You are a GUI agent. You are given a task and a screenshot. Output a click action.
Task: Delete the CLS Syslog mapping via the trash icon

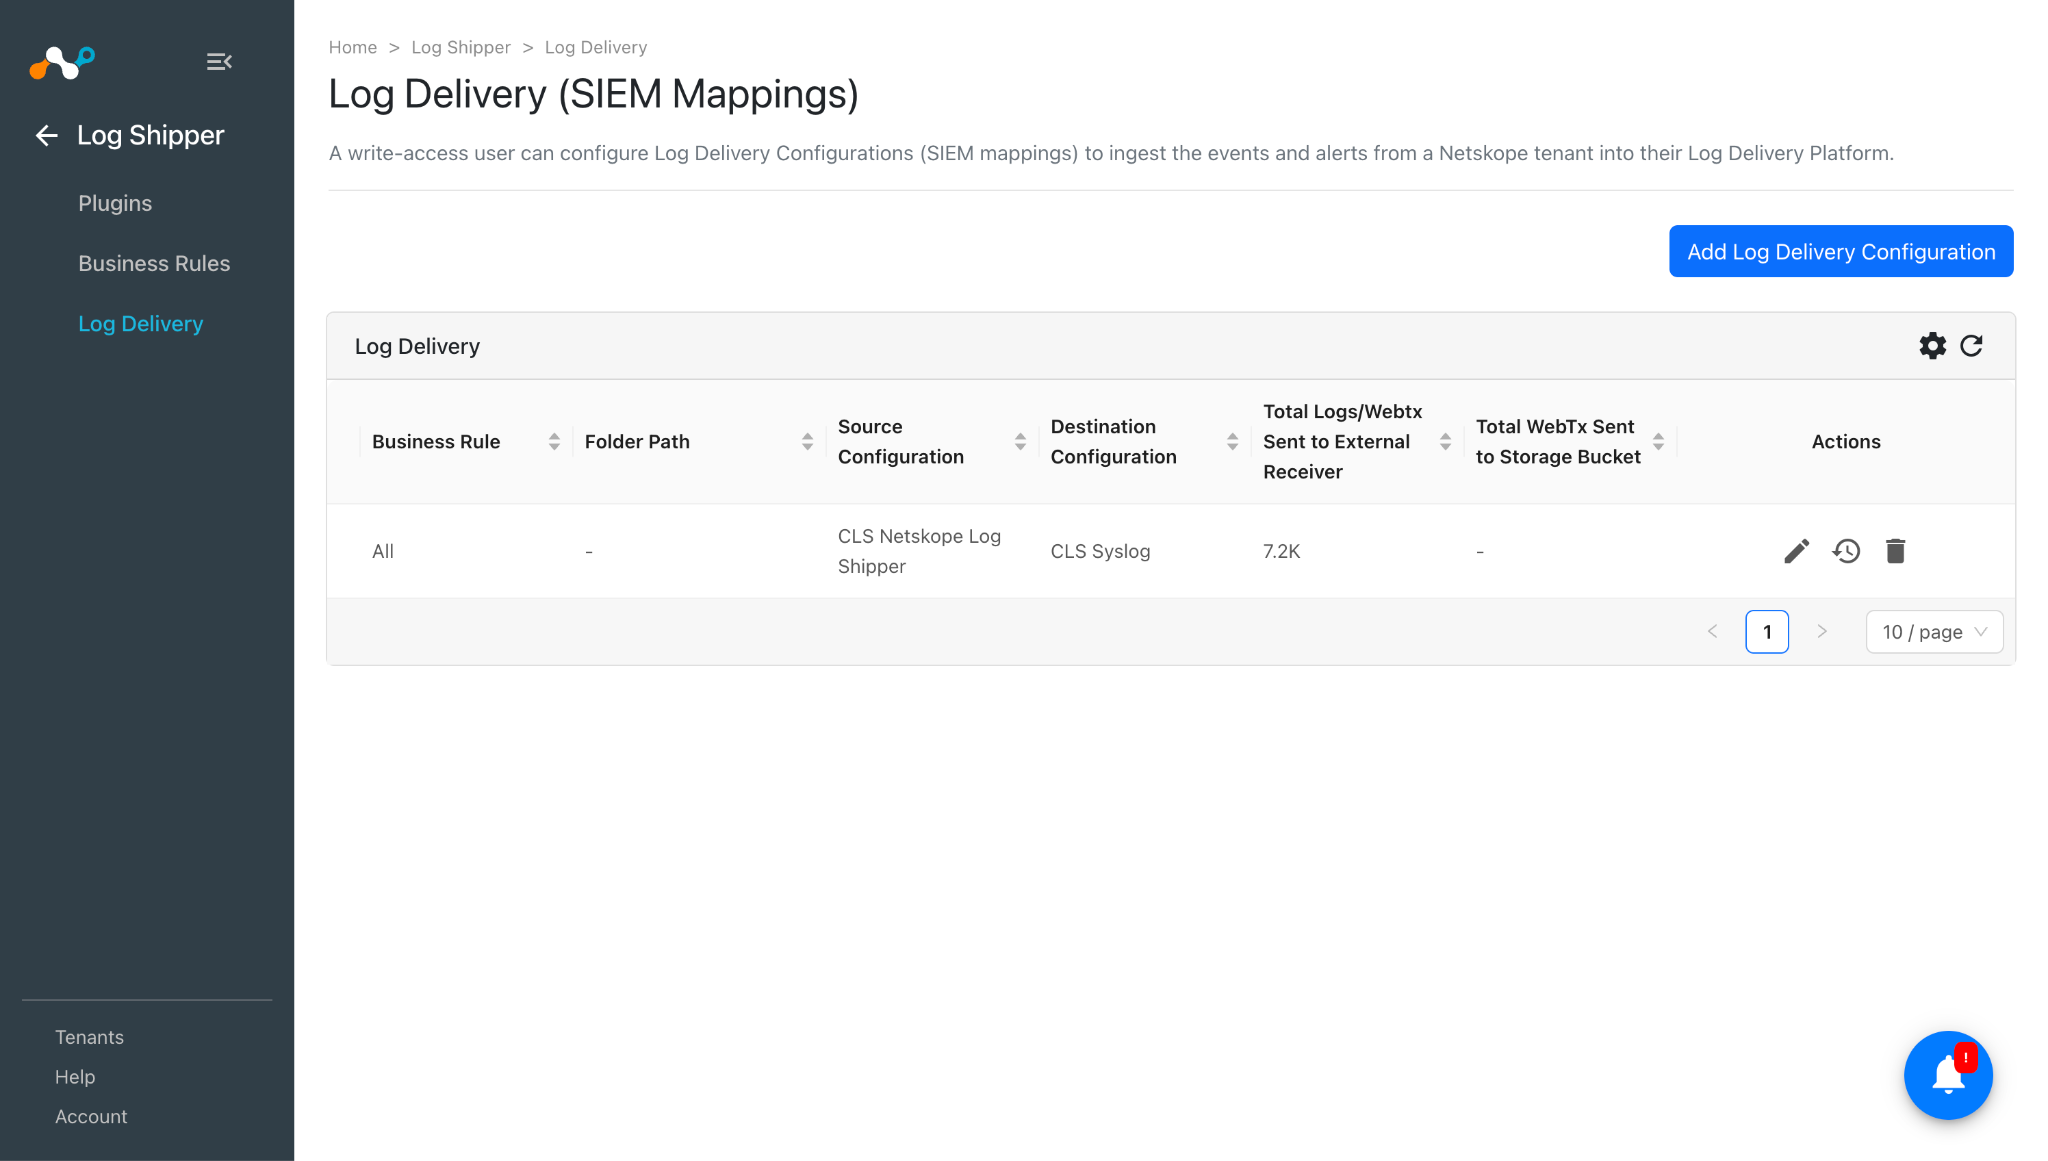coord(1895,551)
